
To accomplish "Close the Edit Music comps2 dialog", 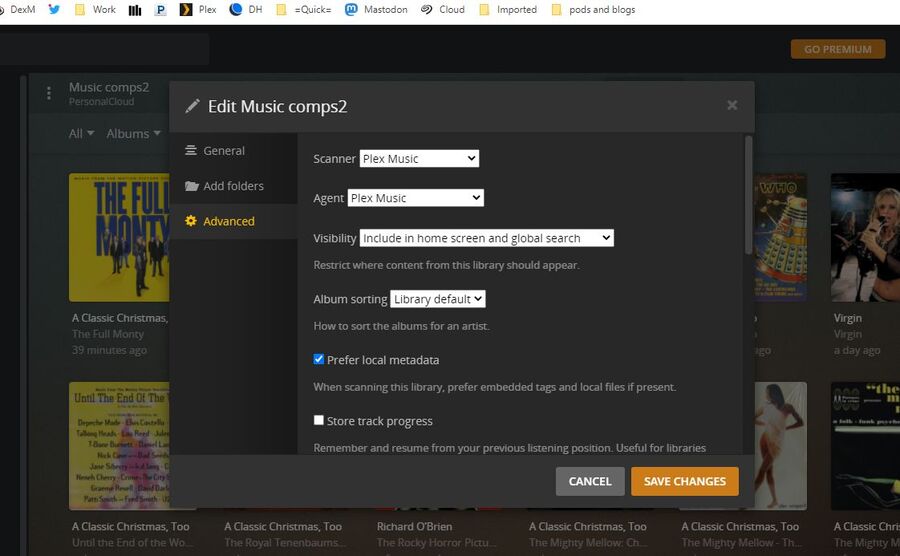I will click(x=732, y=105).
